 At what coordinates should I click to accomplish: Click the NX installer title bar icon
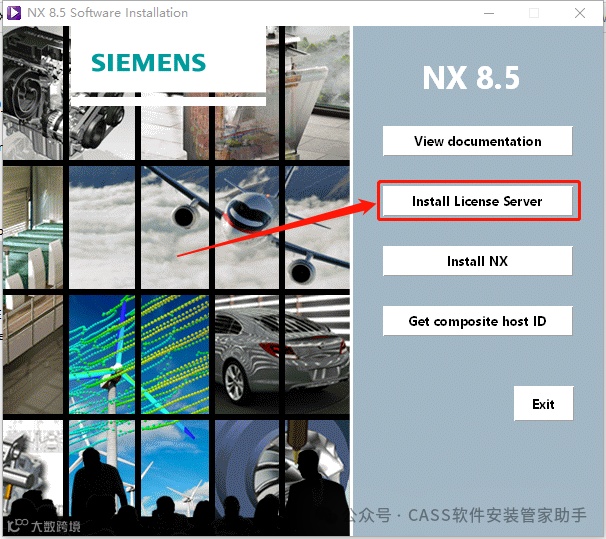pyautogui.click(x=14, y=13)
